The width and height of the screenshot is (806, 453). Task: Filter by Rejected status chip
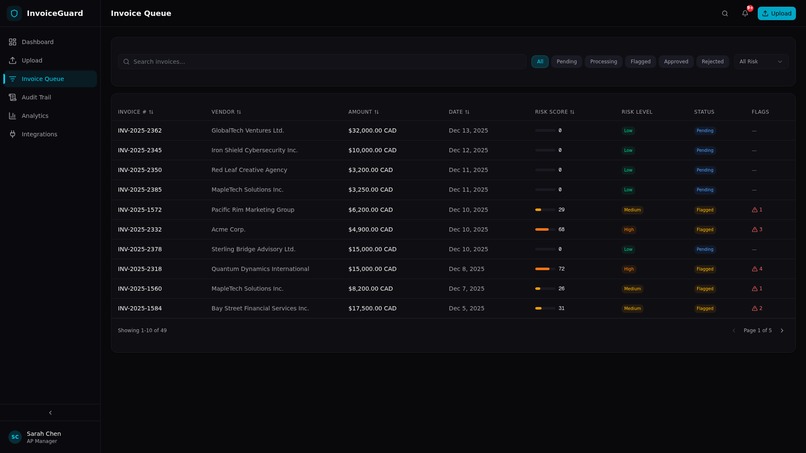pos(712,62)
